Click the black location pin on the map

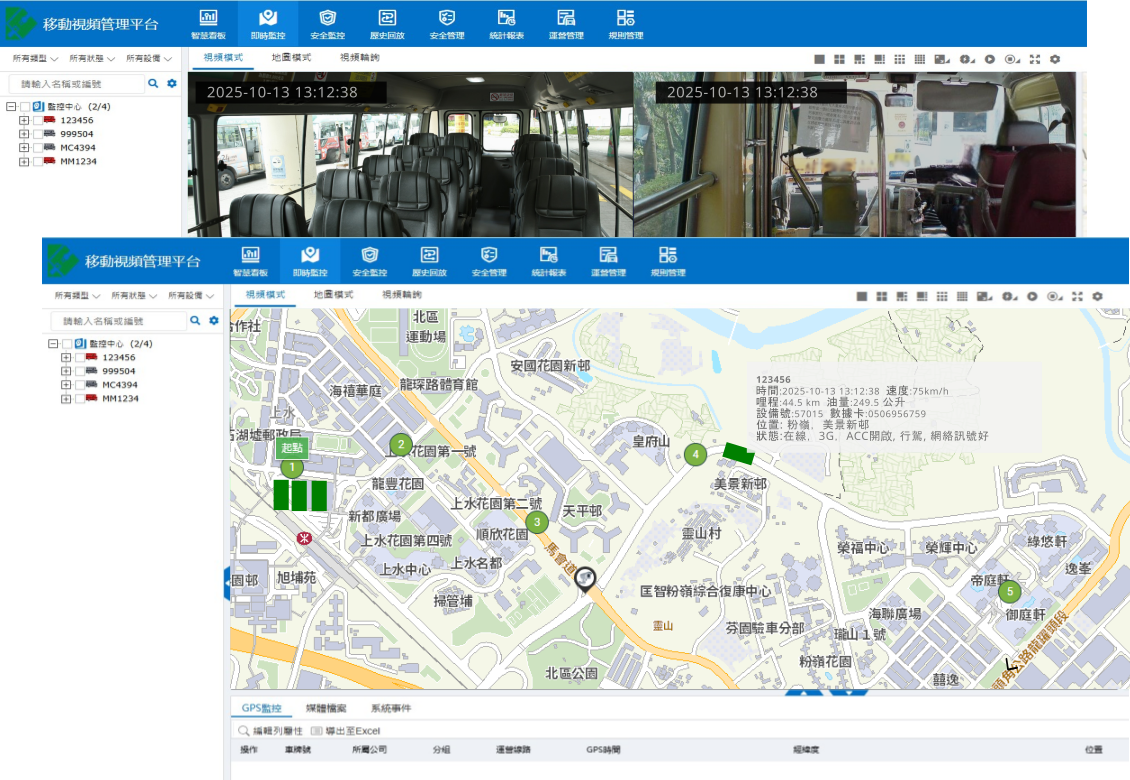[x=585, y=578]
